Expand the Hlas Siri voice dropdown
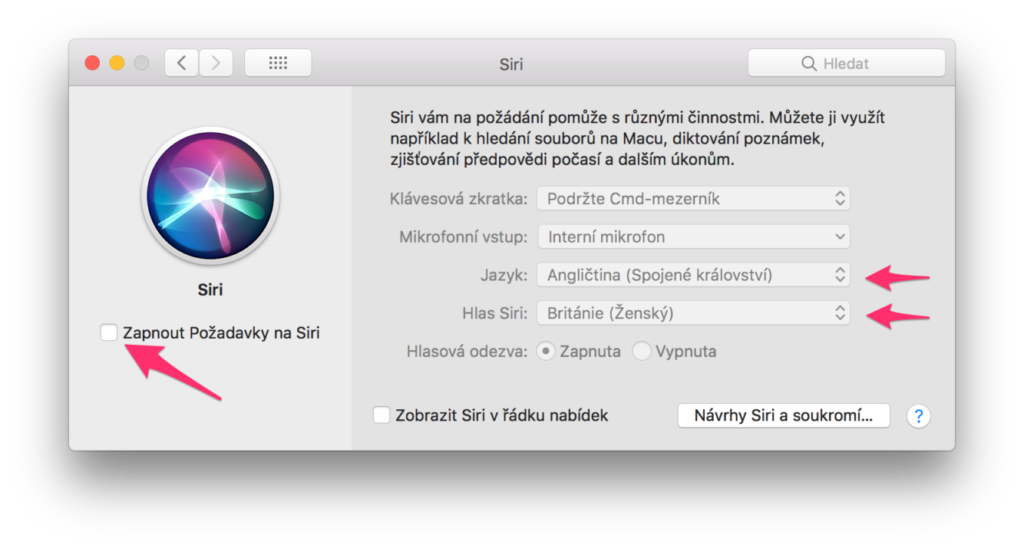1024x549 pixels. tap(693, 313)
